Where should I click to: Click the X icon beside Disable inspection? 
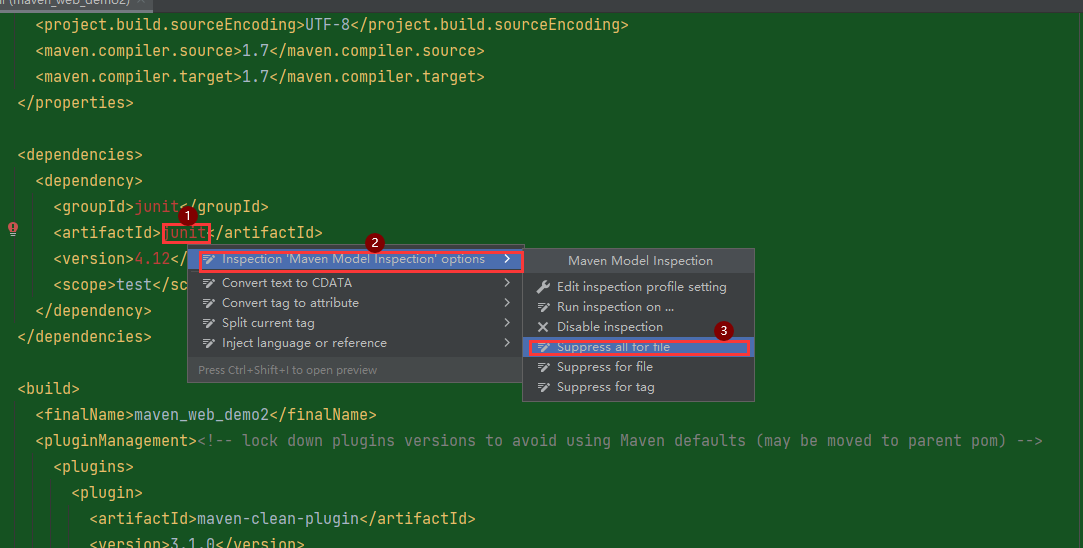(x=543, y=327)
